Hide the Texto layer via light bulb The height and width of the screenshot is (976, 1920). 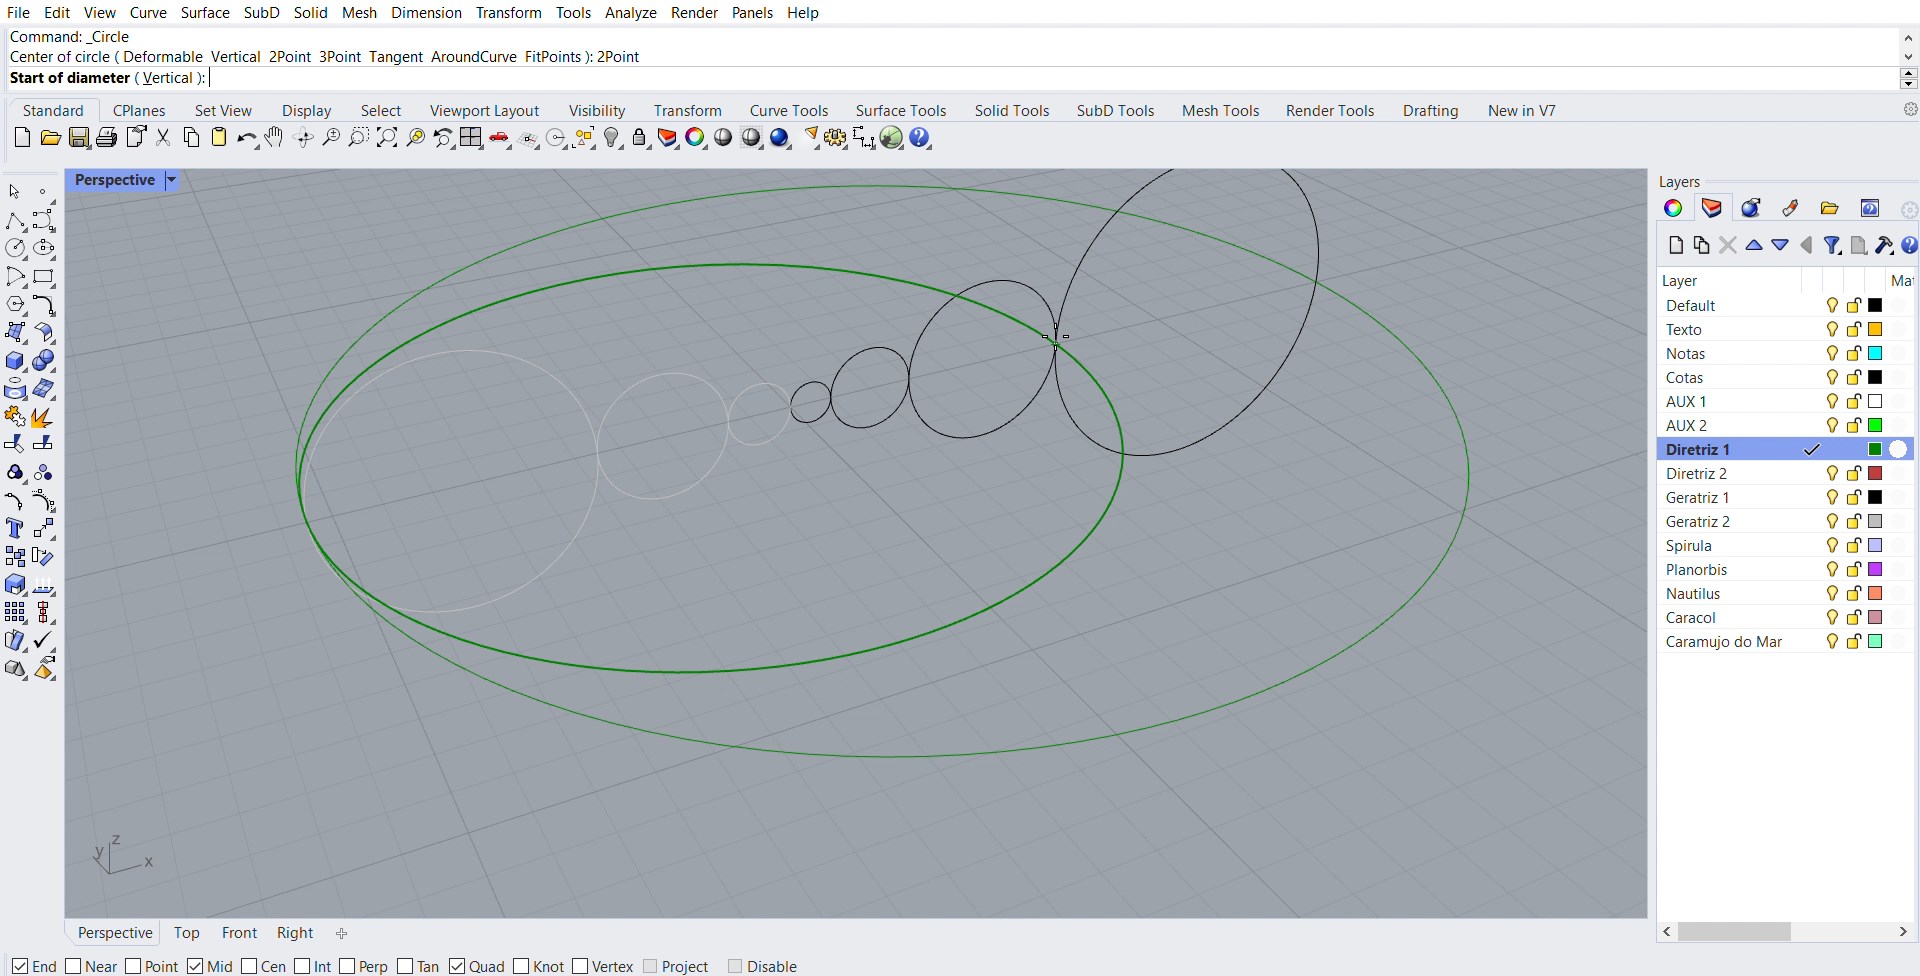(1832, 329)
